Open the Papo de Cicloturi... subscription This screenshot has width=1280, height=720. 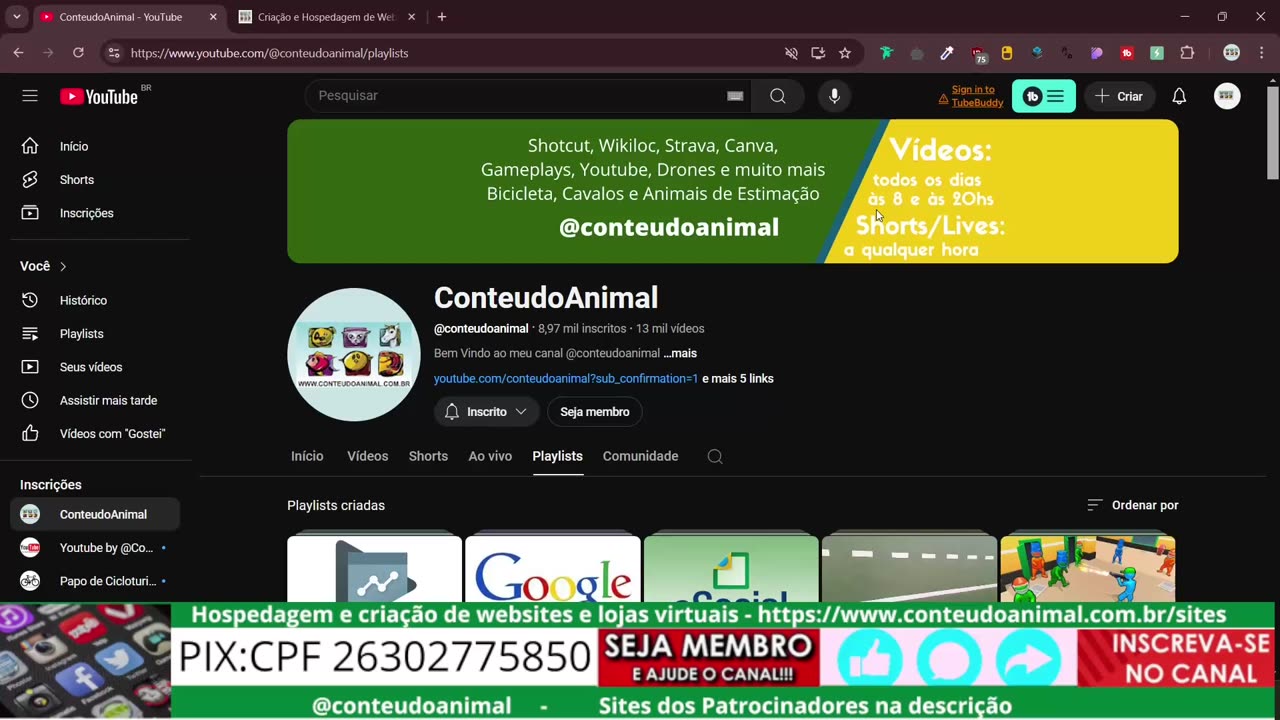(95, 581)
